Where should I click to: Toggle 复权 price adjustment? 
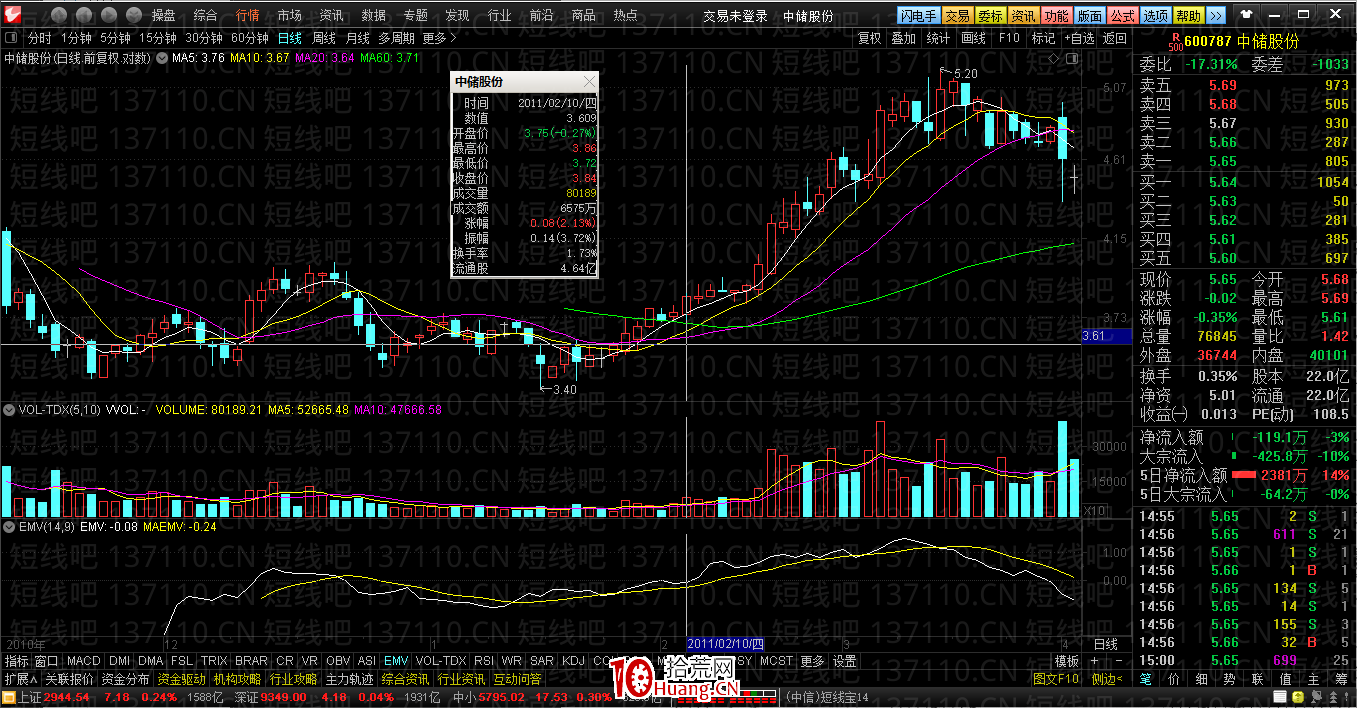coord(870,38)
